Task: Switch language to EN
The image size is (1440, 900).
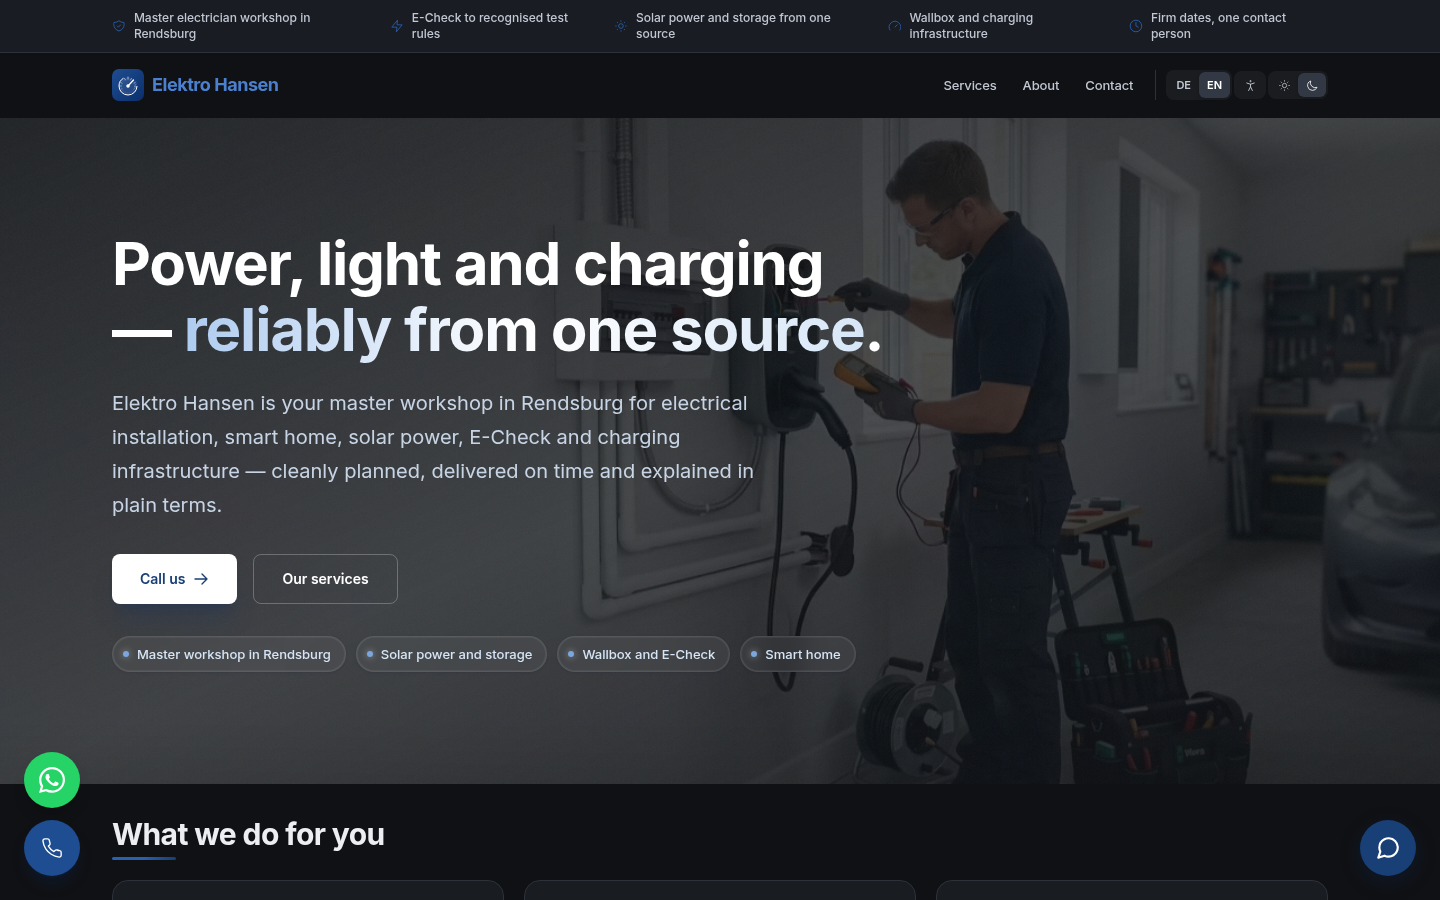Action: click(1214, 85)
